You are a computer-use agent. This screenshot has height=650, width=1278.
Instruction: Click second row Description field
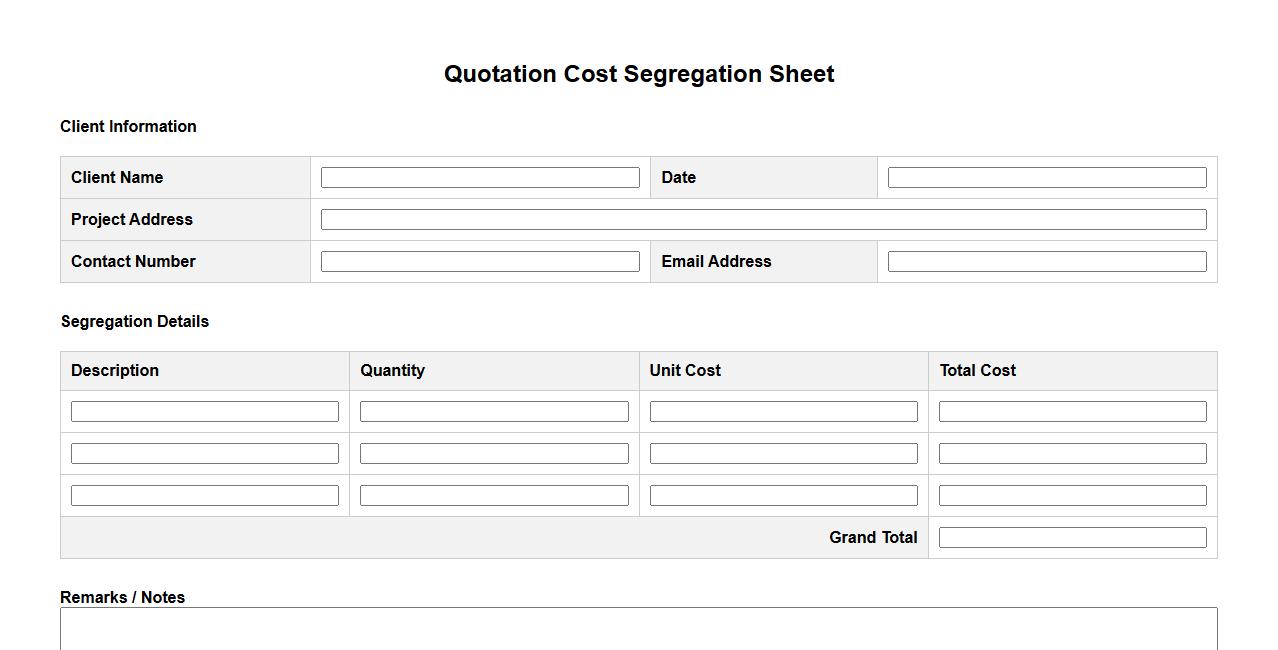click(x=205, y=454)
